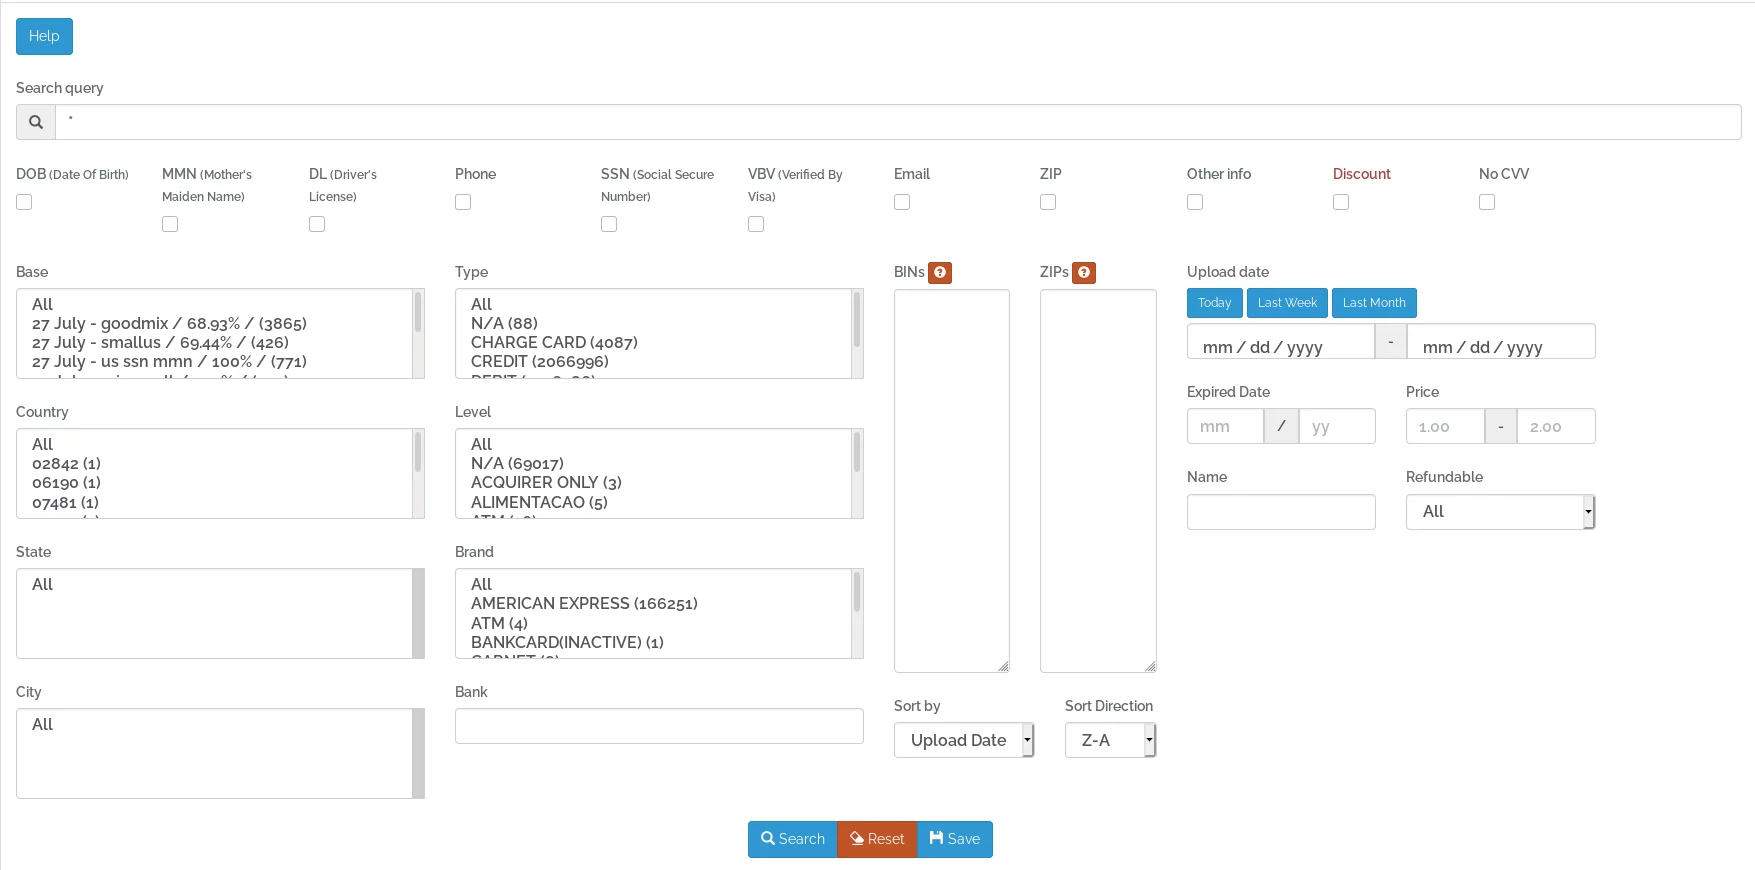Toggle the ZIP checkbox
This screenshot has height=870, width=1755.
coord(1048,202)
